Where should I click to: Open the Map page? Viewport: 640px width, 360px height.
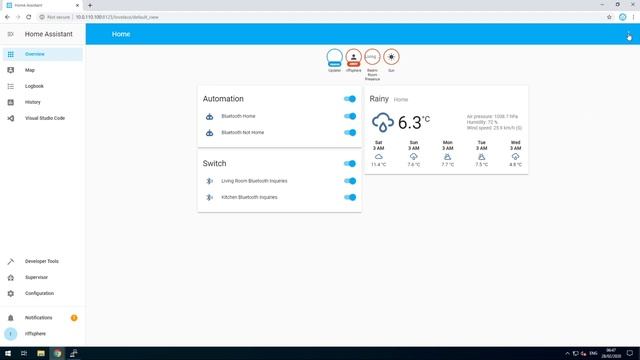pyautogui.click(x=43, y=70)
